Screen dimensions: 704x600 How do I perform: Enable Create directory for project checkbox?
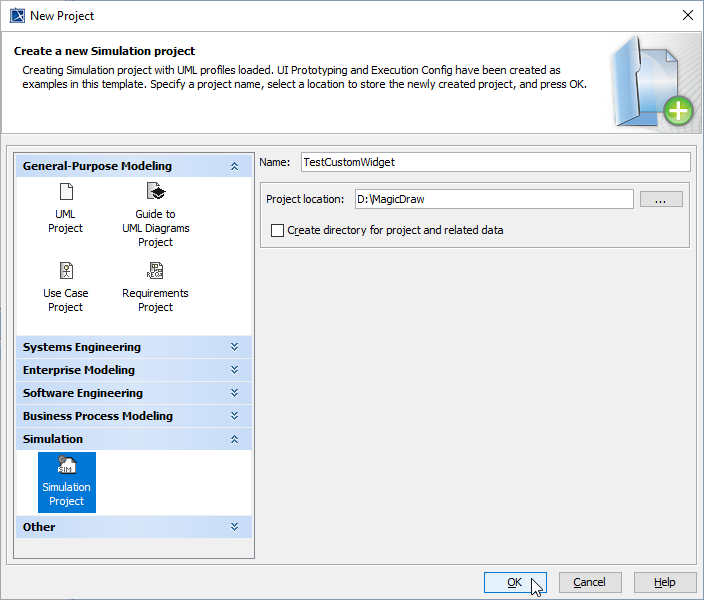click(x=277, y=230)
